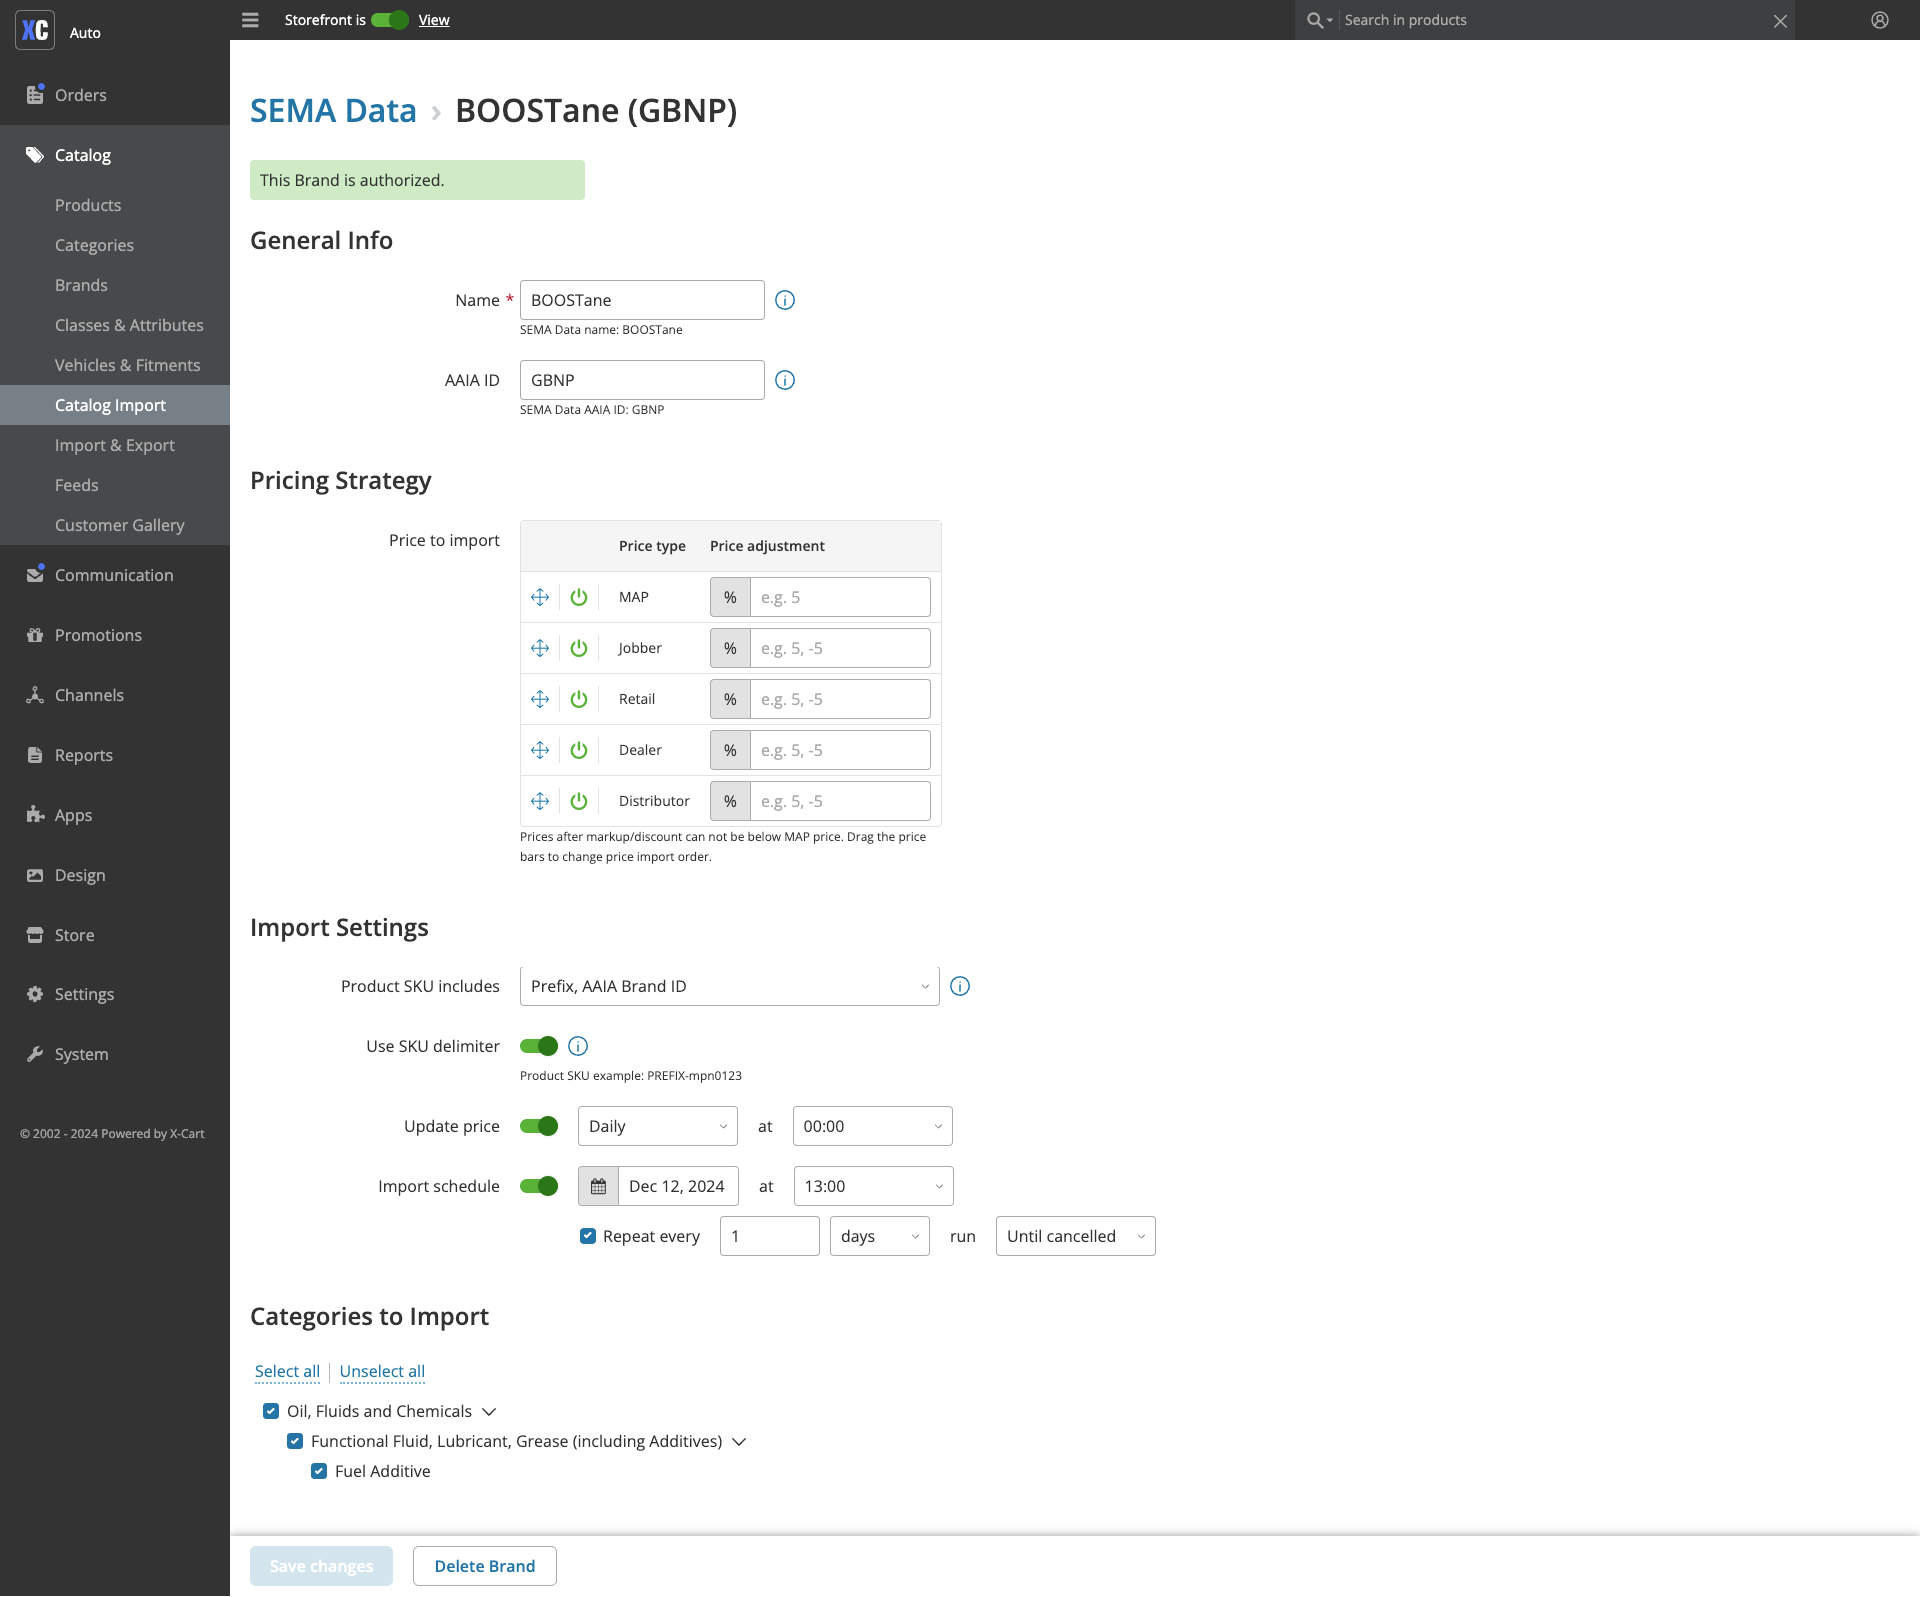Toggle the Retail price power icon

(579, 699)
